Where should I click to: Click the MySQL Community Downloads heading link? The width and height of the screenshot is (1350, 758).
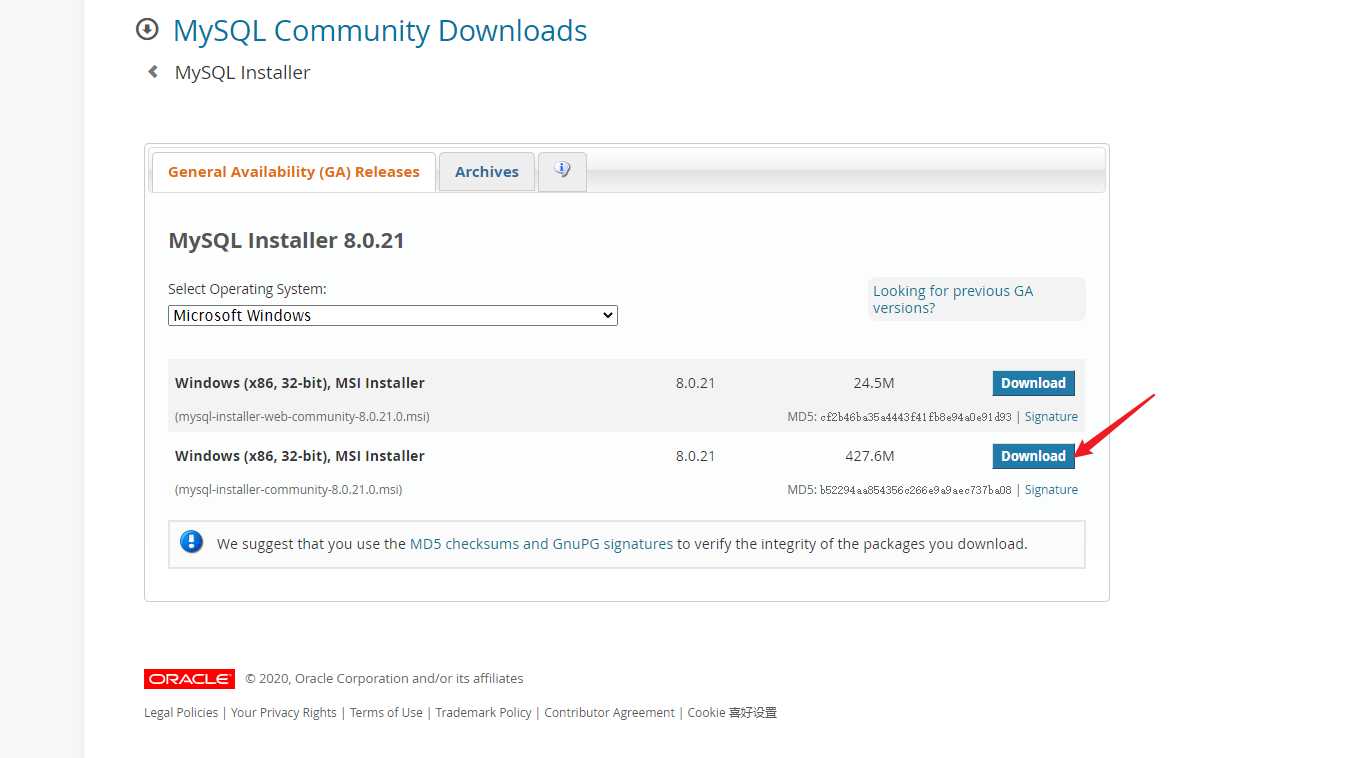380,31
